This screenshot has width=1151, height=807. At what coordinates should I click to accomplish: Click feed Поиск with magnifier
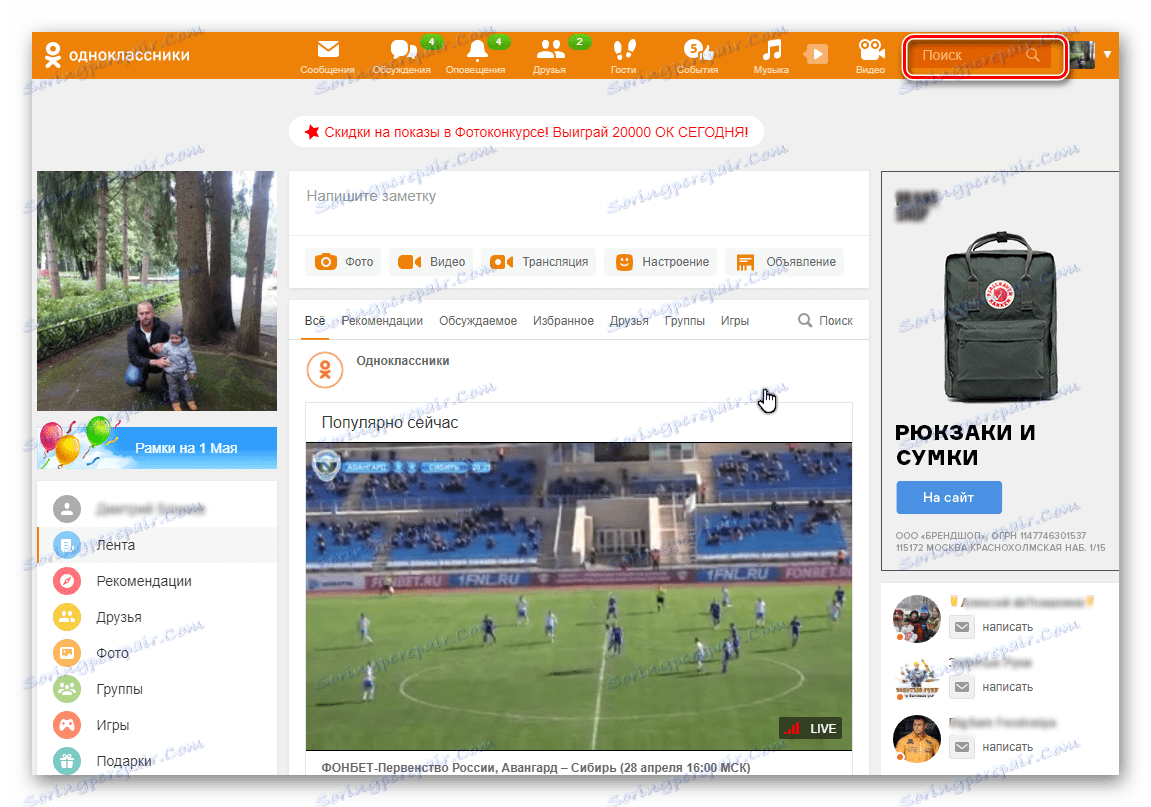pos(825,321)
